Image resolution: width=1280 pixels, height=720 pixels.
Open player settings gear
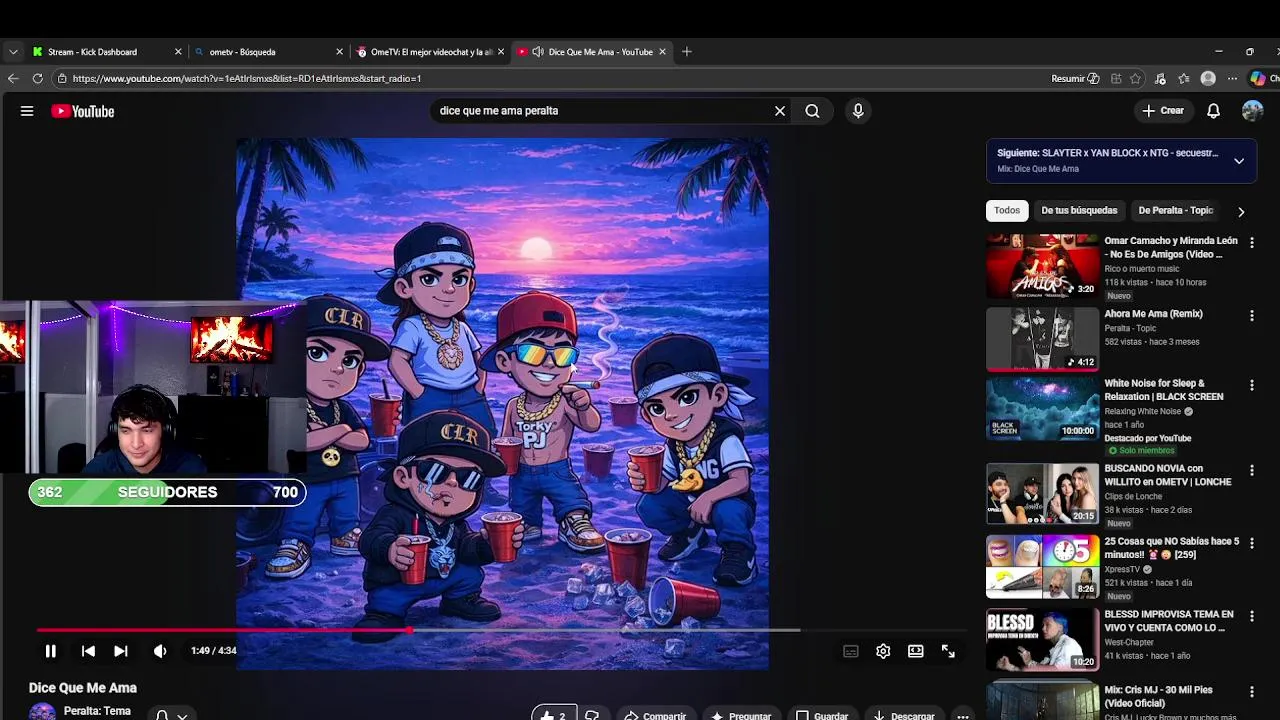[x=883, y=651]
